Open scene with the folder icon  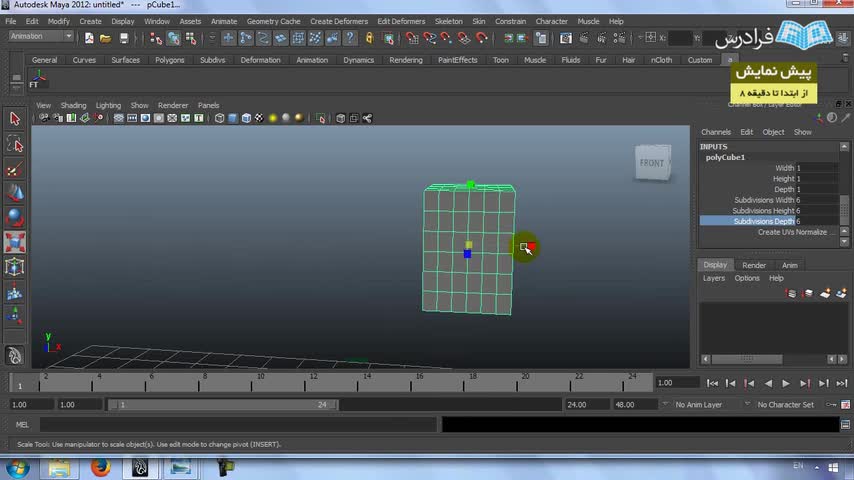coord(106,38)
